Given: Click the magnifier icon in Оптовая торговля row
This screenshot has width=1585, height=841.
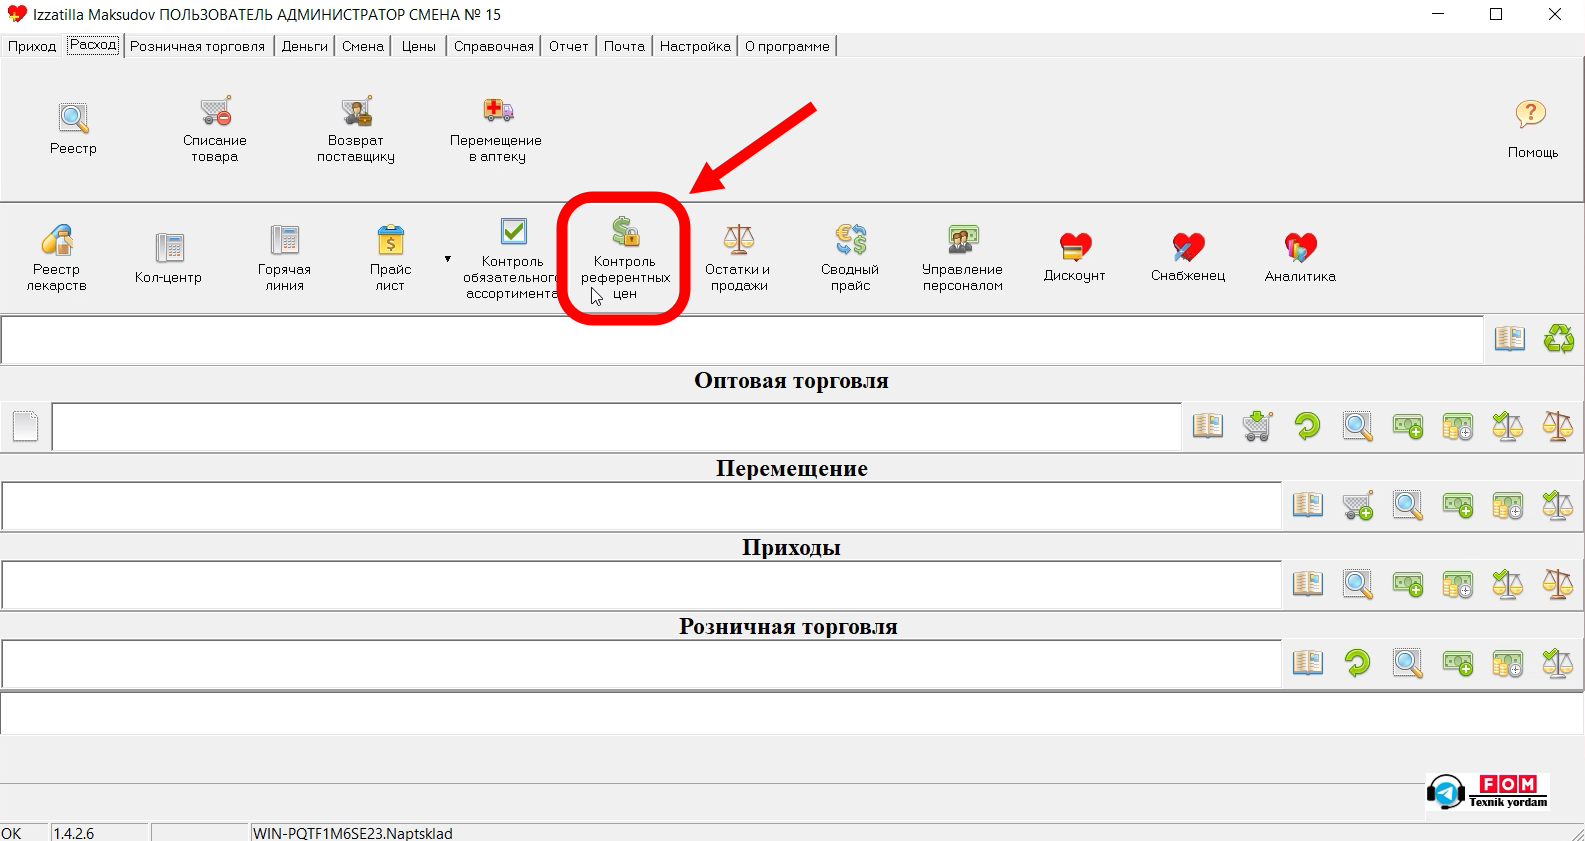Looking at the screenshot, I should [x=1358, y=427].
